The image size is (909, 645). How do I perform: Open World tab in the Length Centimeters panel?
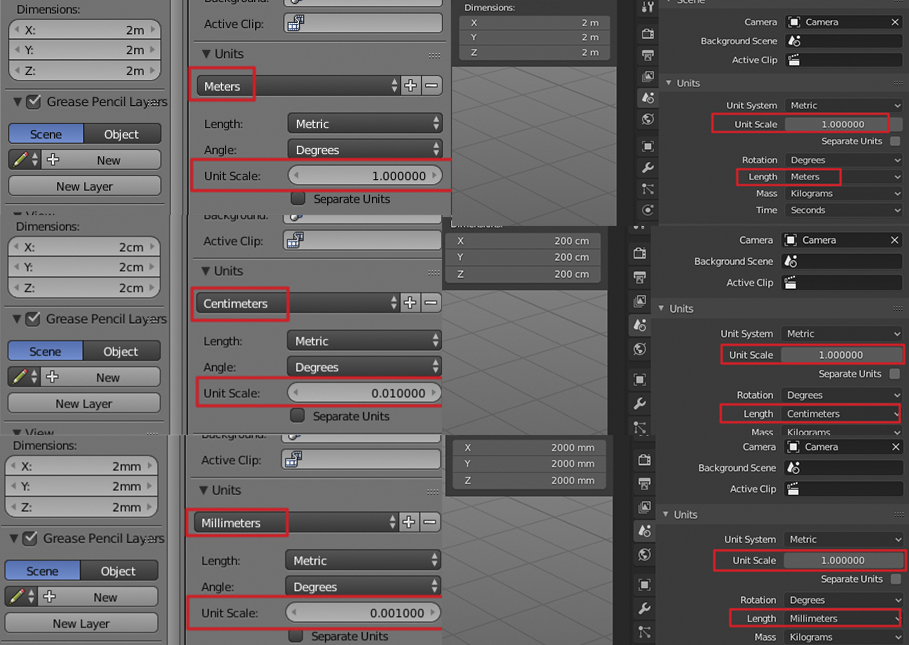640,349
